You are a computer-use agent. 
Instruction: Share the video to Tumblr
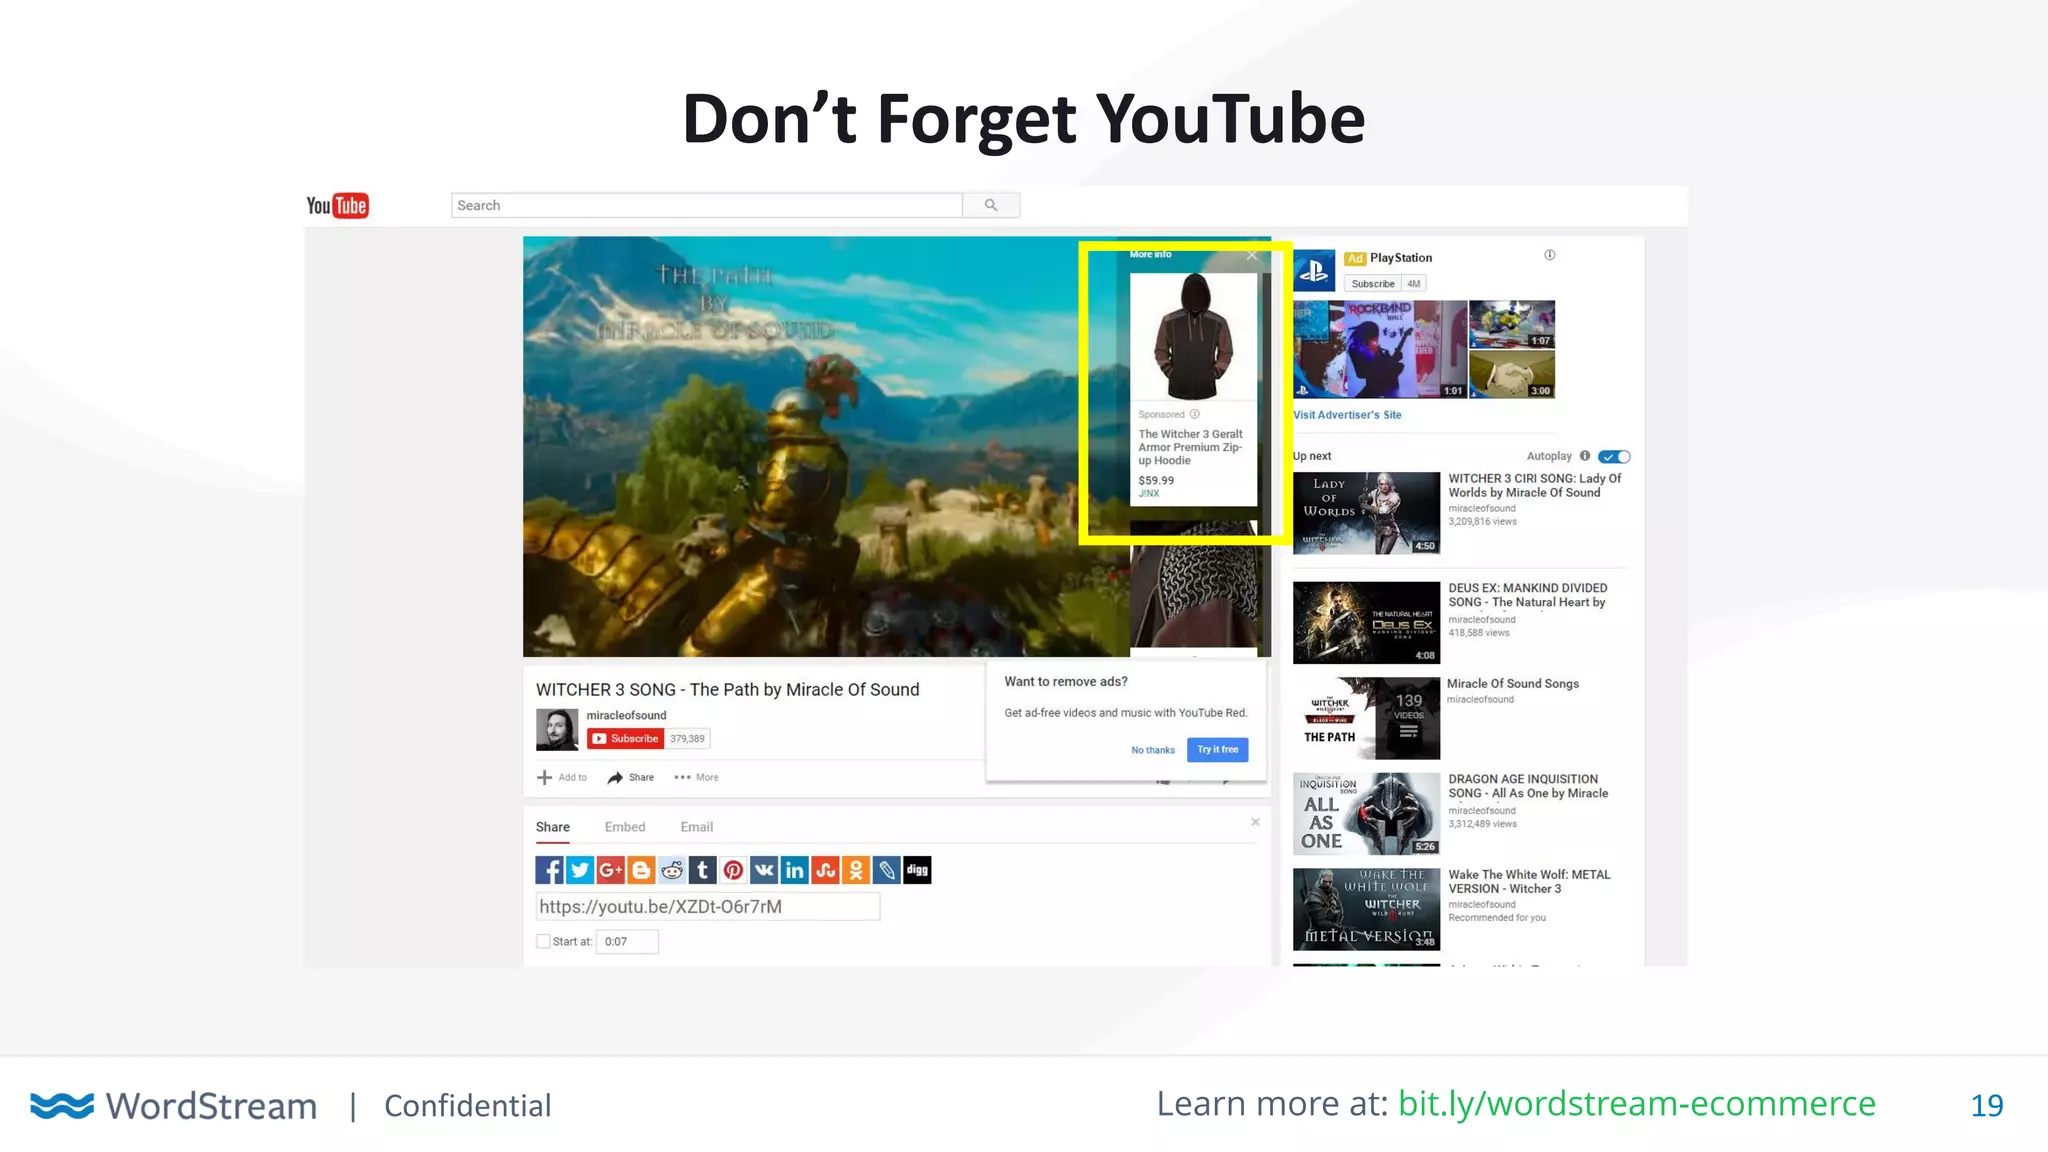coord(703,870)
